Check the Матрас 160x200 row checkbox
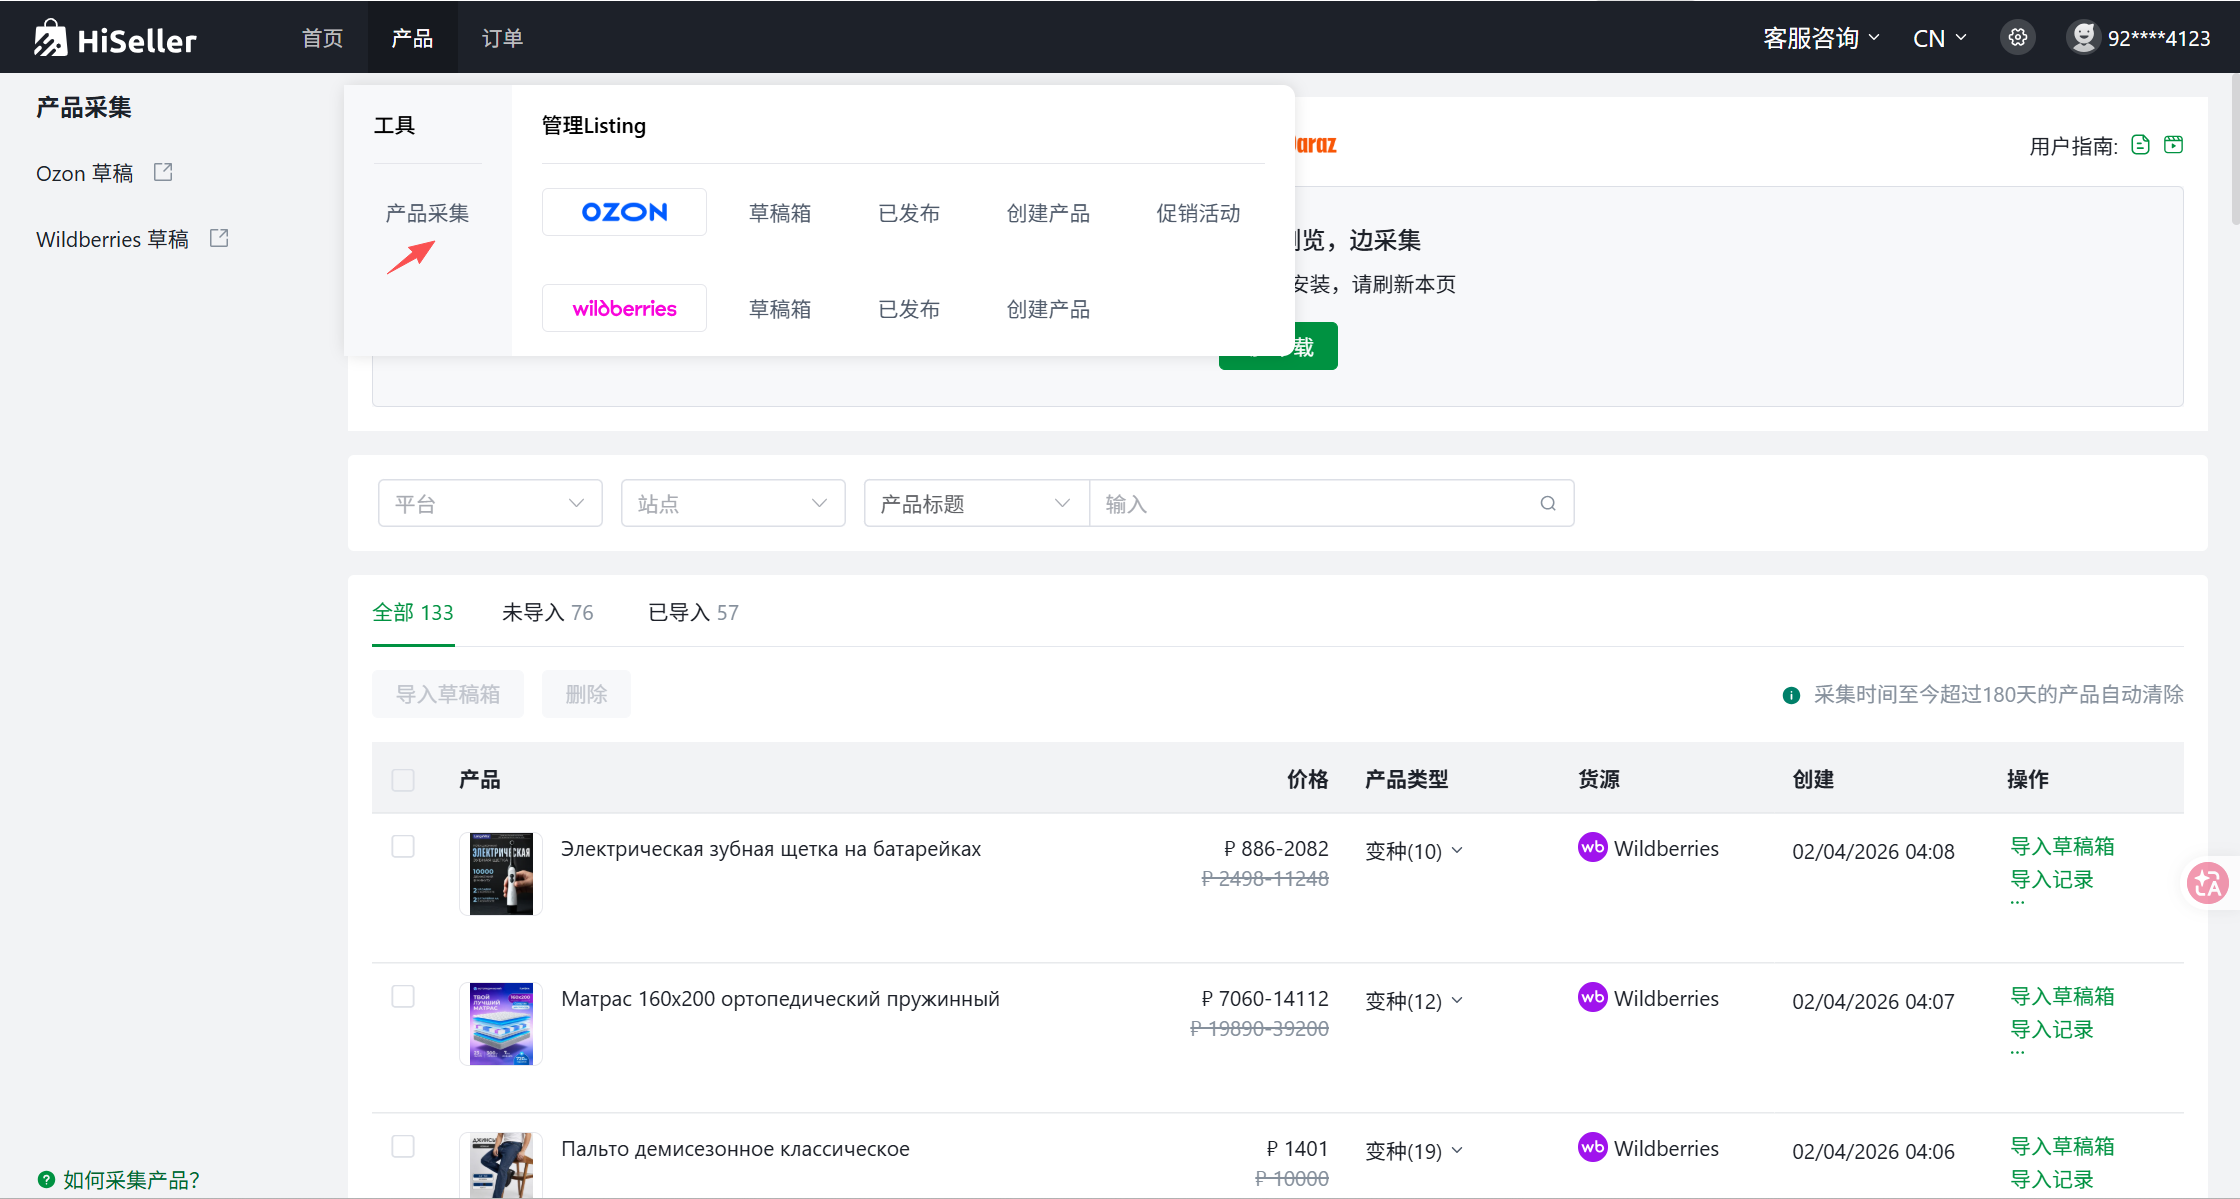The height and width of the screenshot is (1199, 2240). (403, 997)
